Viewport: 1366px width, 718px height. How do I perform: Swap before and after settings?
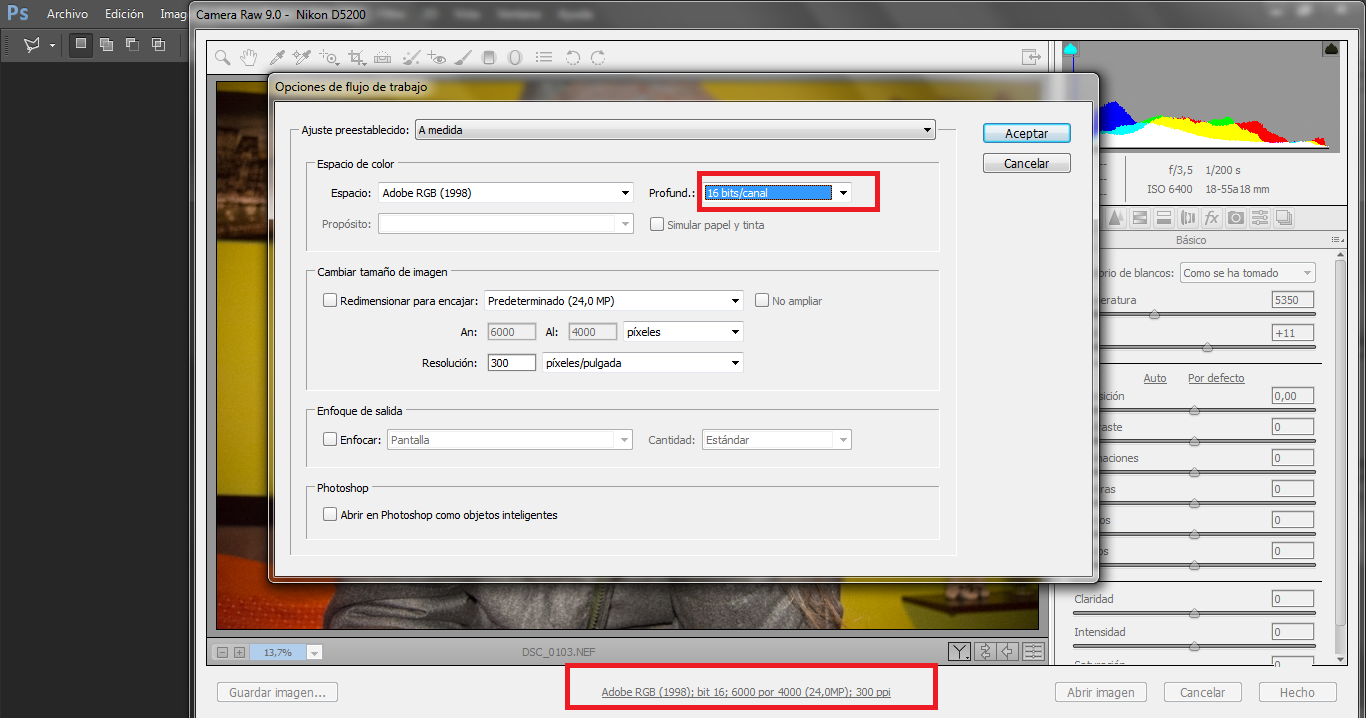click(985, 652)
